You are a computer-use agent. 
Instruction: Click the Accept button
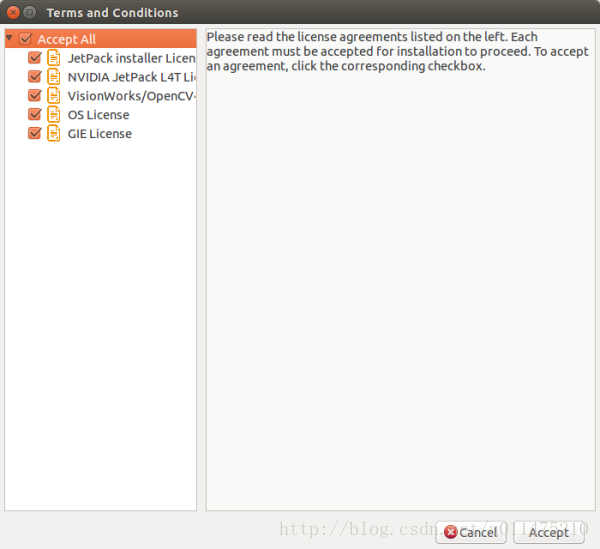coord(548,532)
